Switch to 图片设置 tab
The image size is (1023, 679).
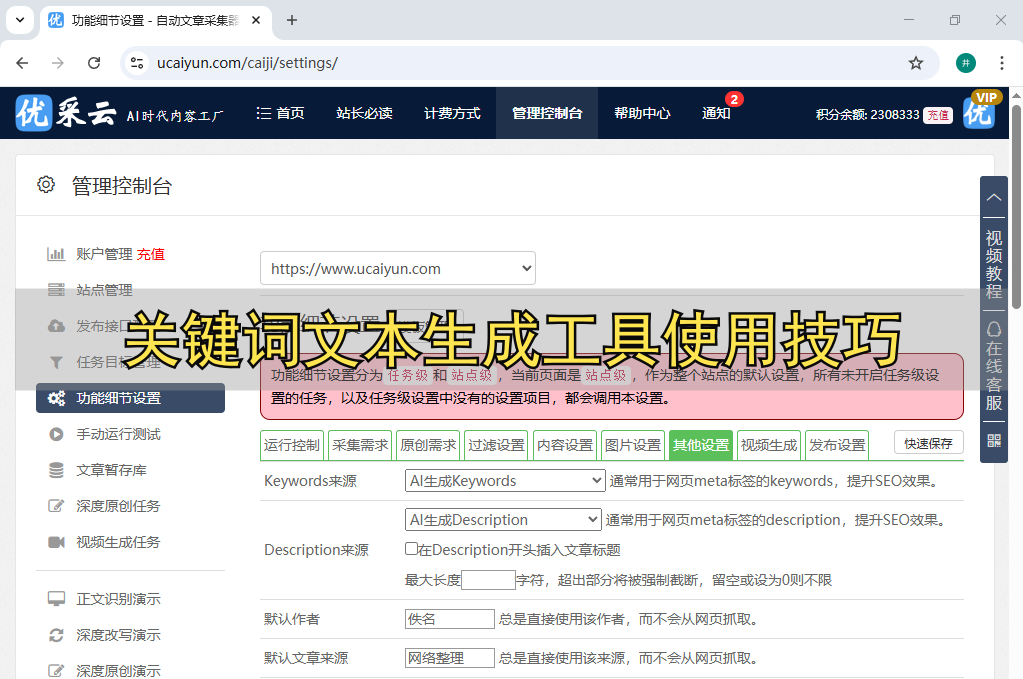click(x=633, y=445)
